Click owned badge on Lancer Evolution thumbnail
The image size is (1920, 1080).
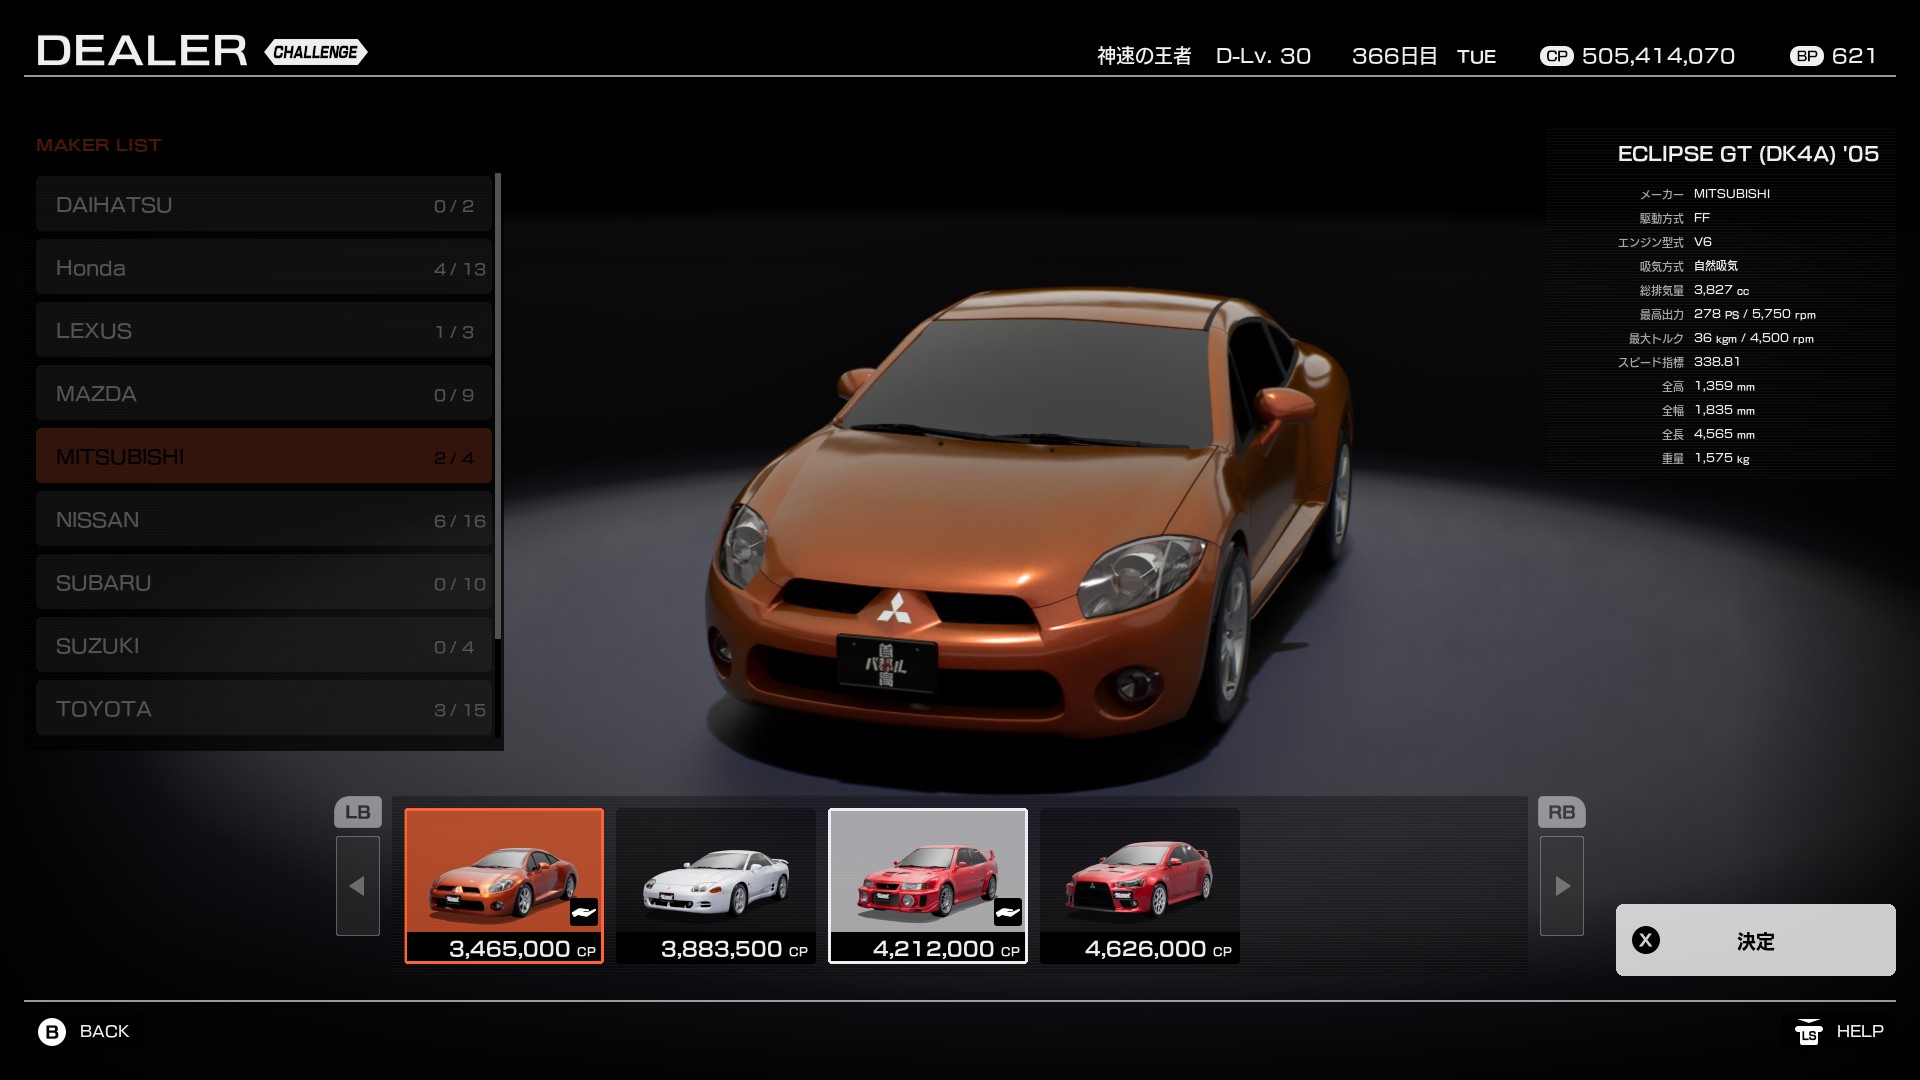point(1007,912)
